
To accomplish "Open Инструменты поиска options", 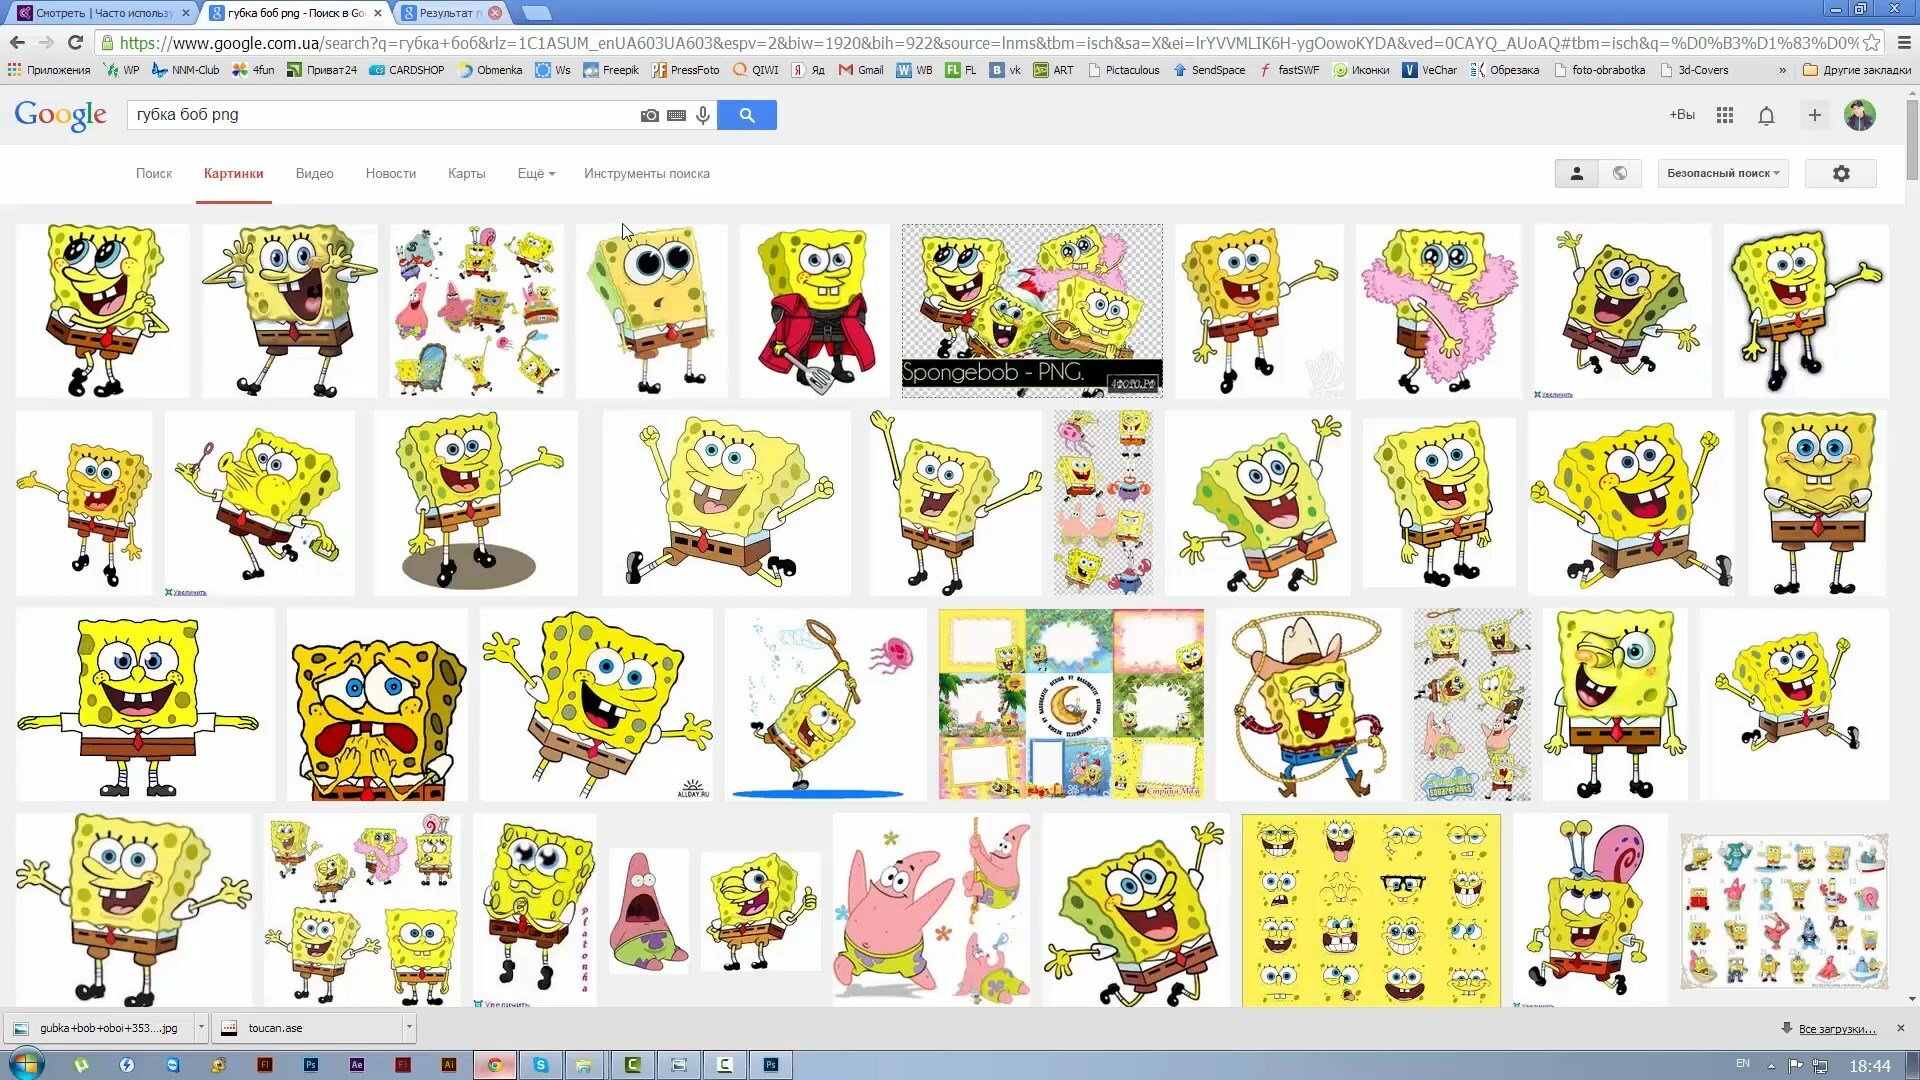I will [647, 173].
